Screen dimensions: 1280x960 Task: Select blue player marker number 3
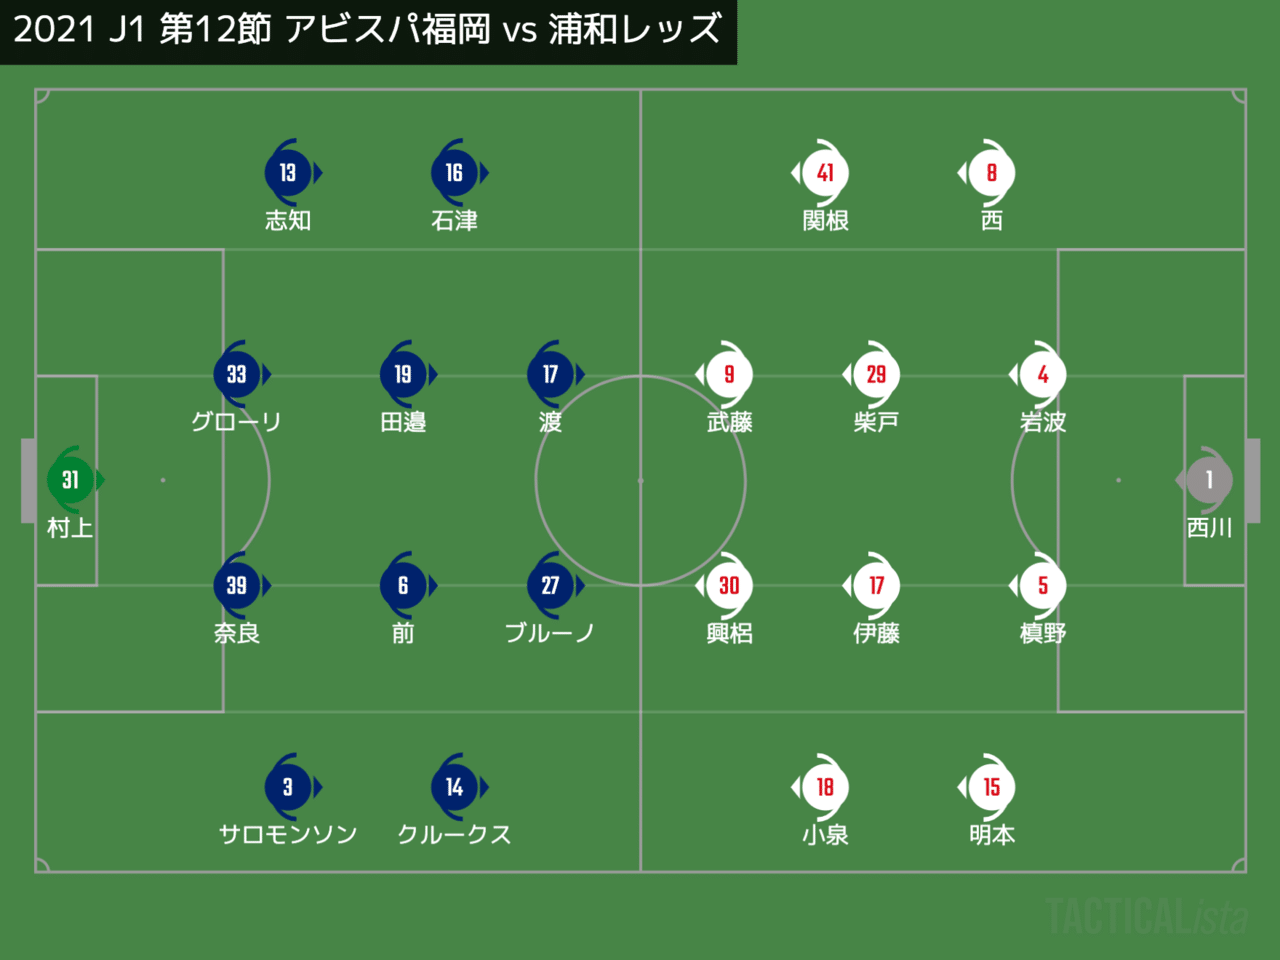[x=288, y=788]
